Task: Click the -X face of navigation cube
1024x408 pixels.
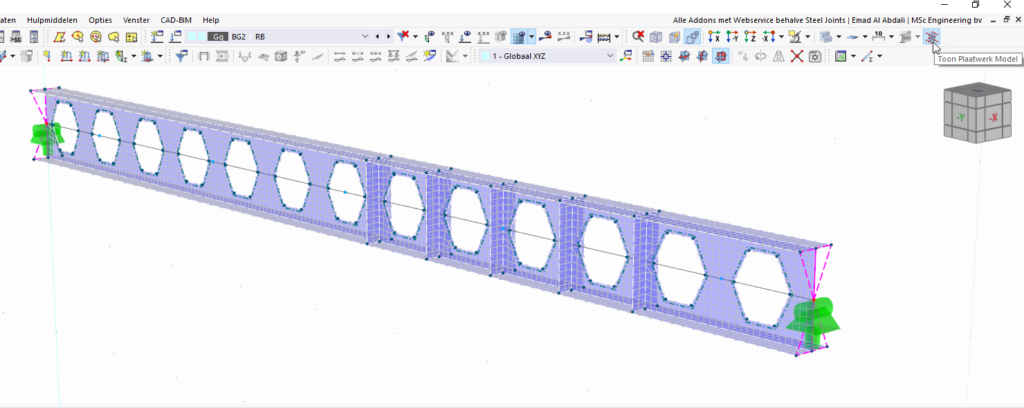Action: [x=994, y=118]
